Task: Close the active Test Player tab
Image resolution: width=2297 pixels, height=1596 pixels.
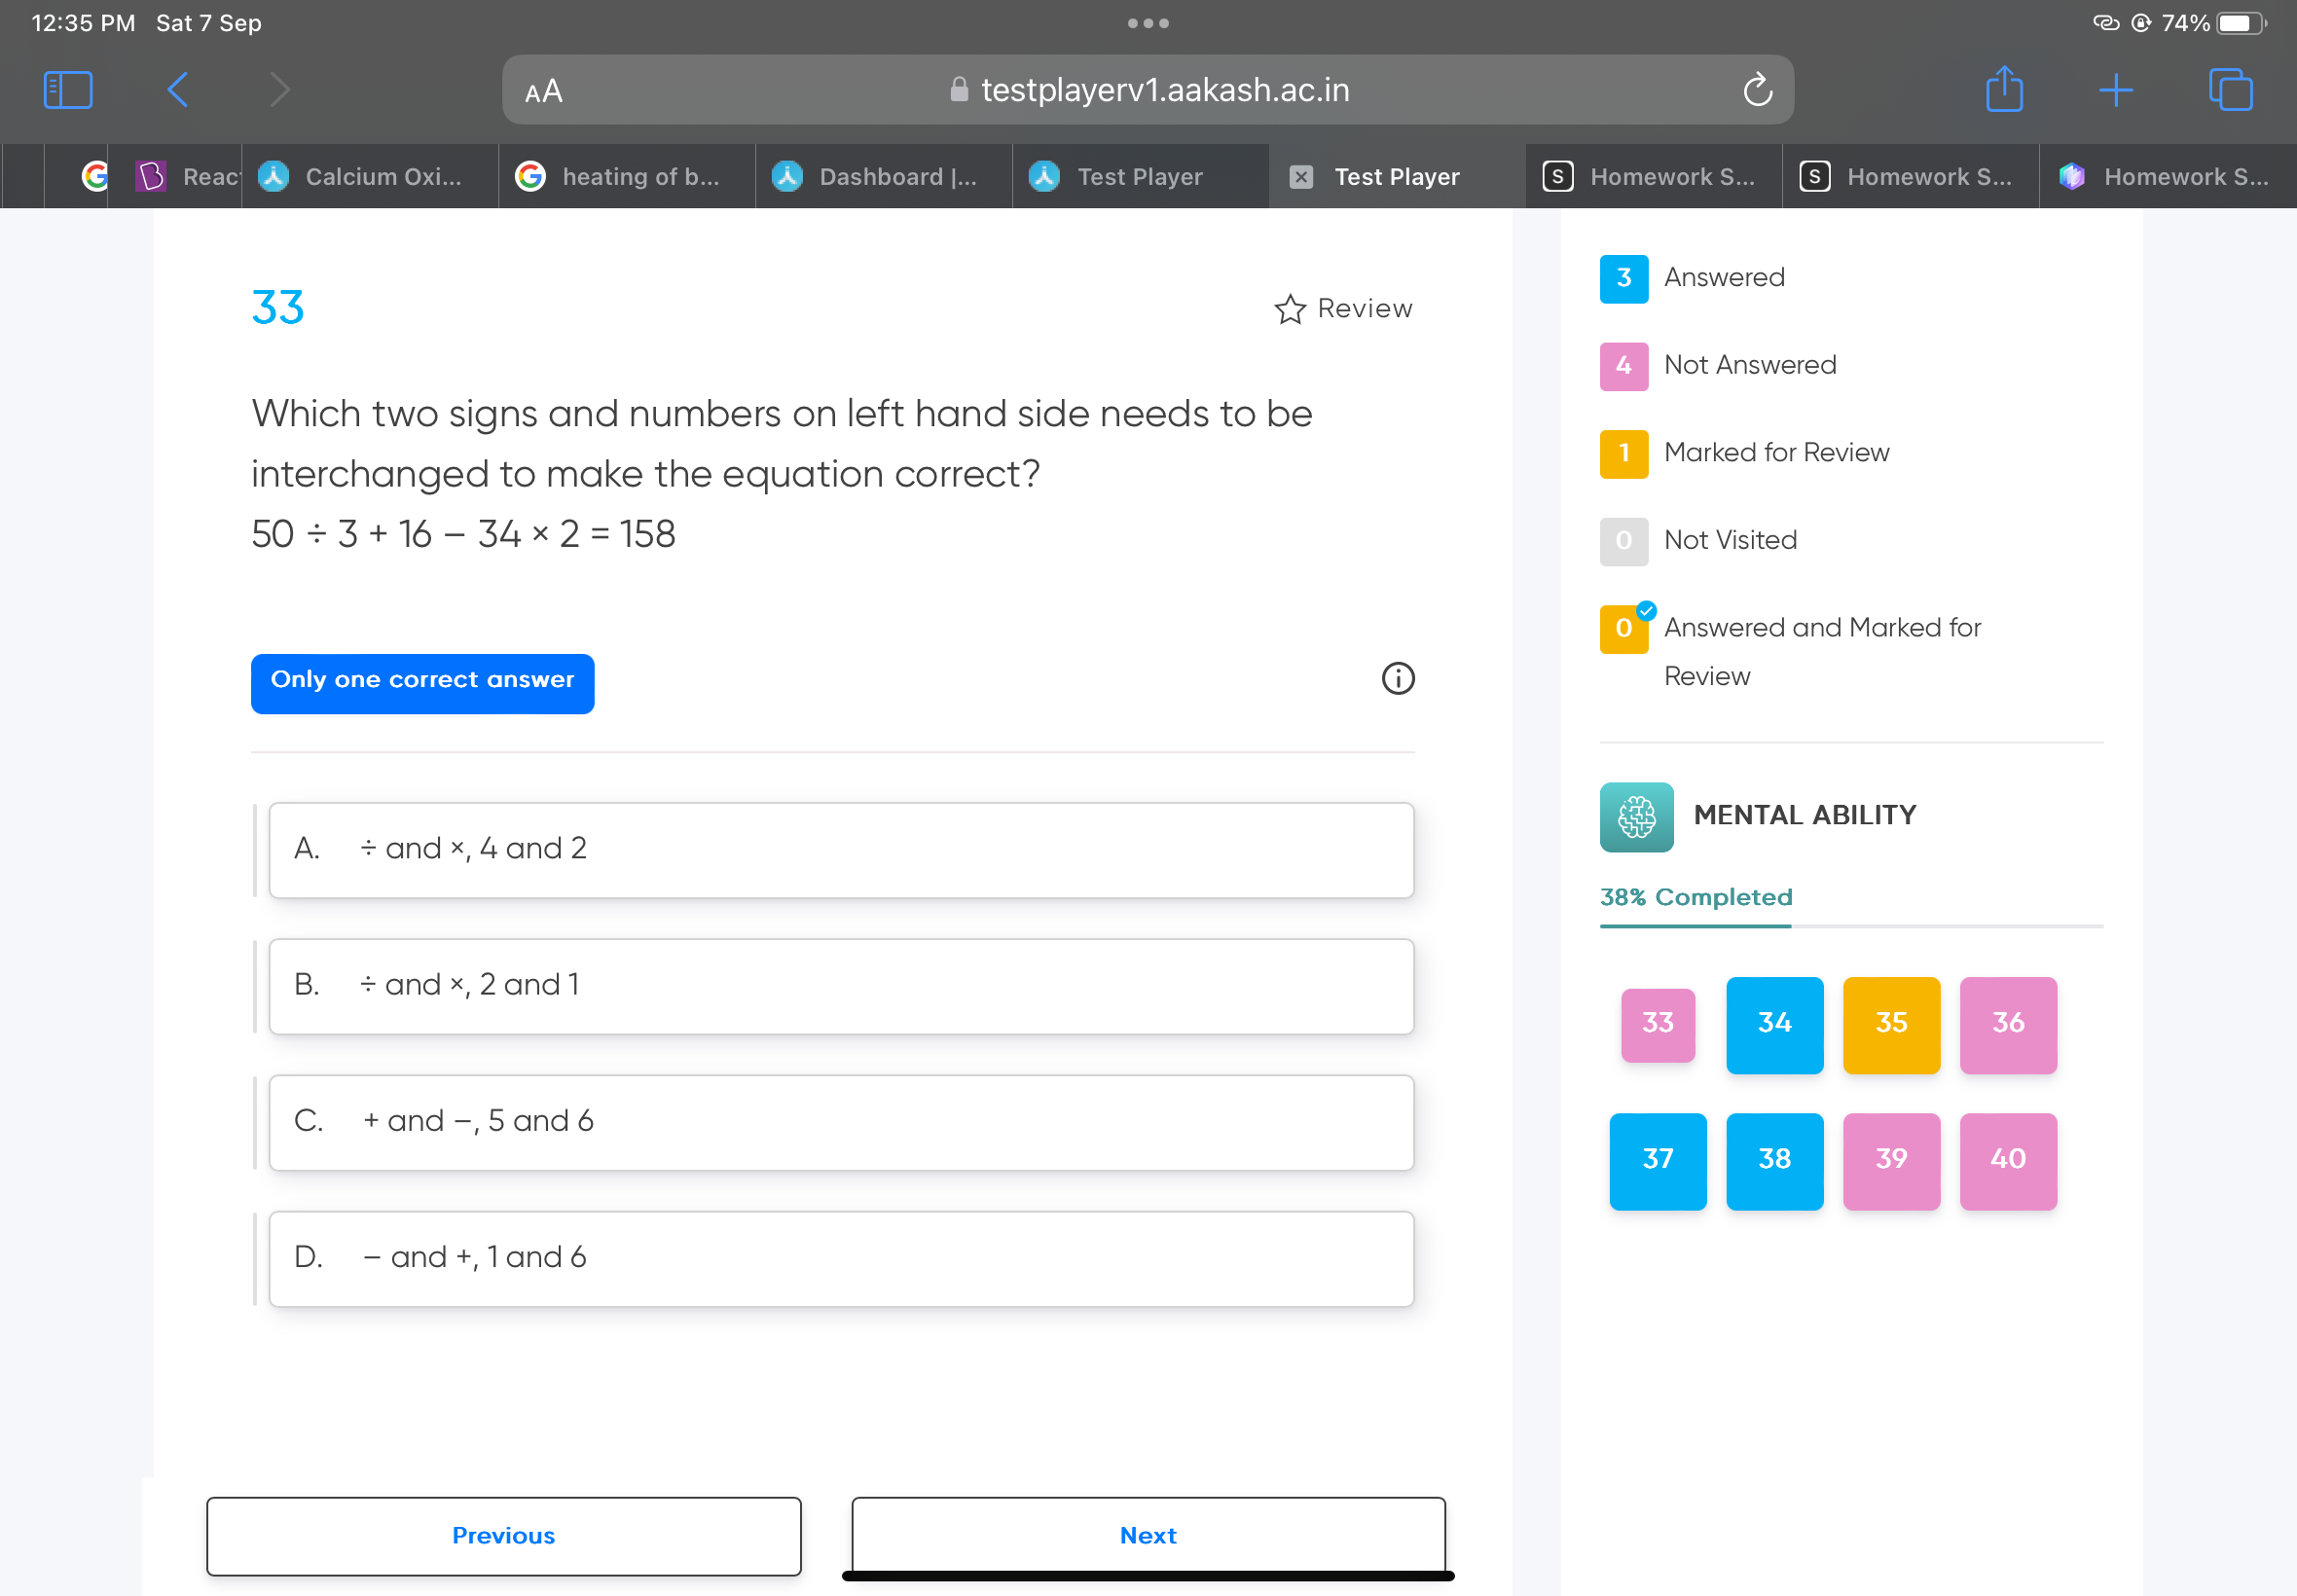Action: (1300, 177)
